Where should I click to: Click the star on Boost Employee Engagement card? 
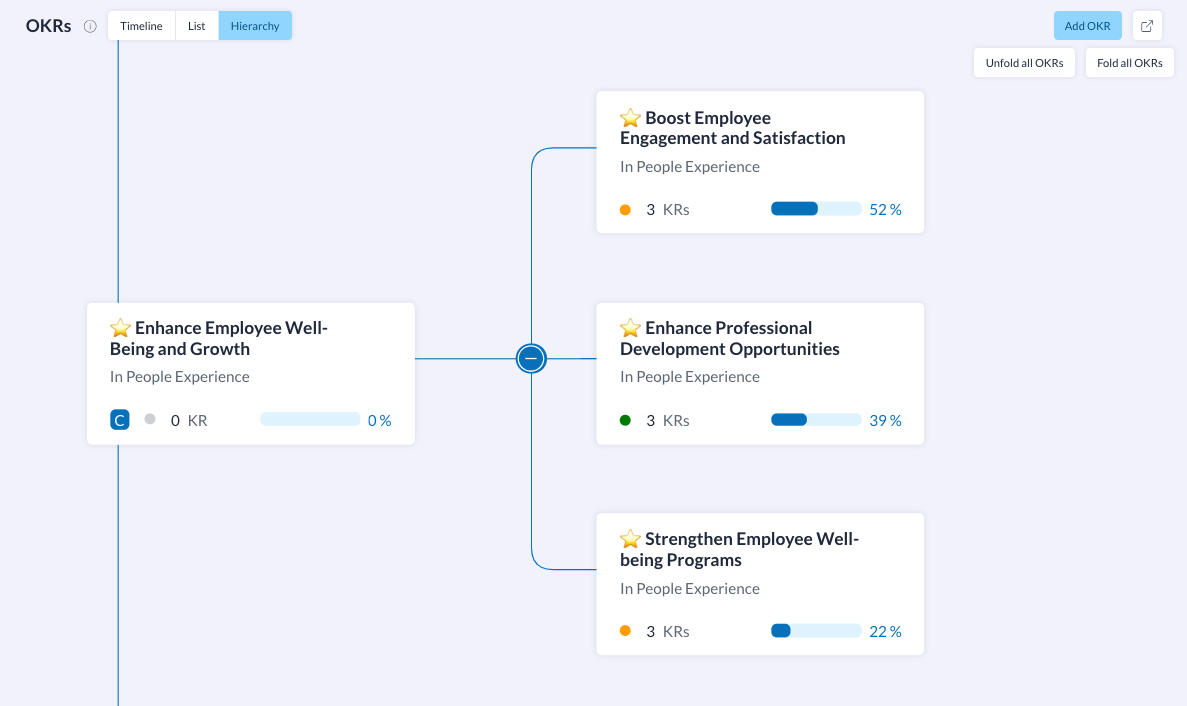630,118
